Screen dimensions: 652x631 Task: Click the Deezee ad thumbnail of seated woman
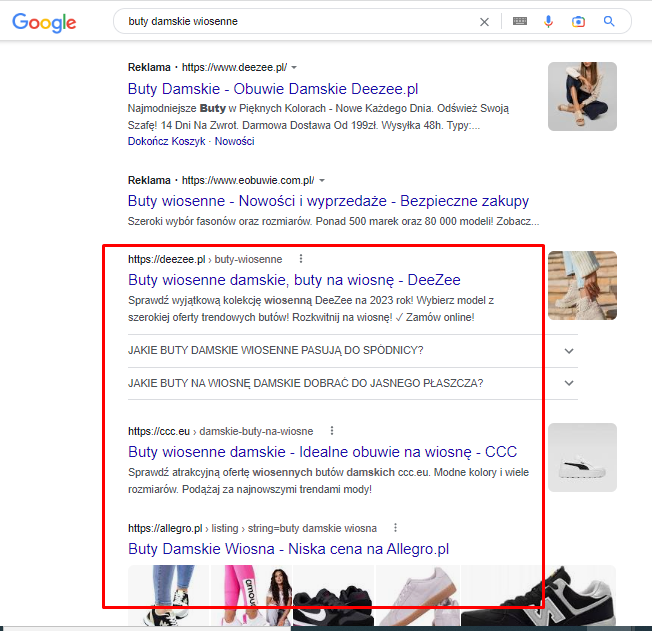[x=582, y=97]
